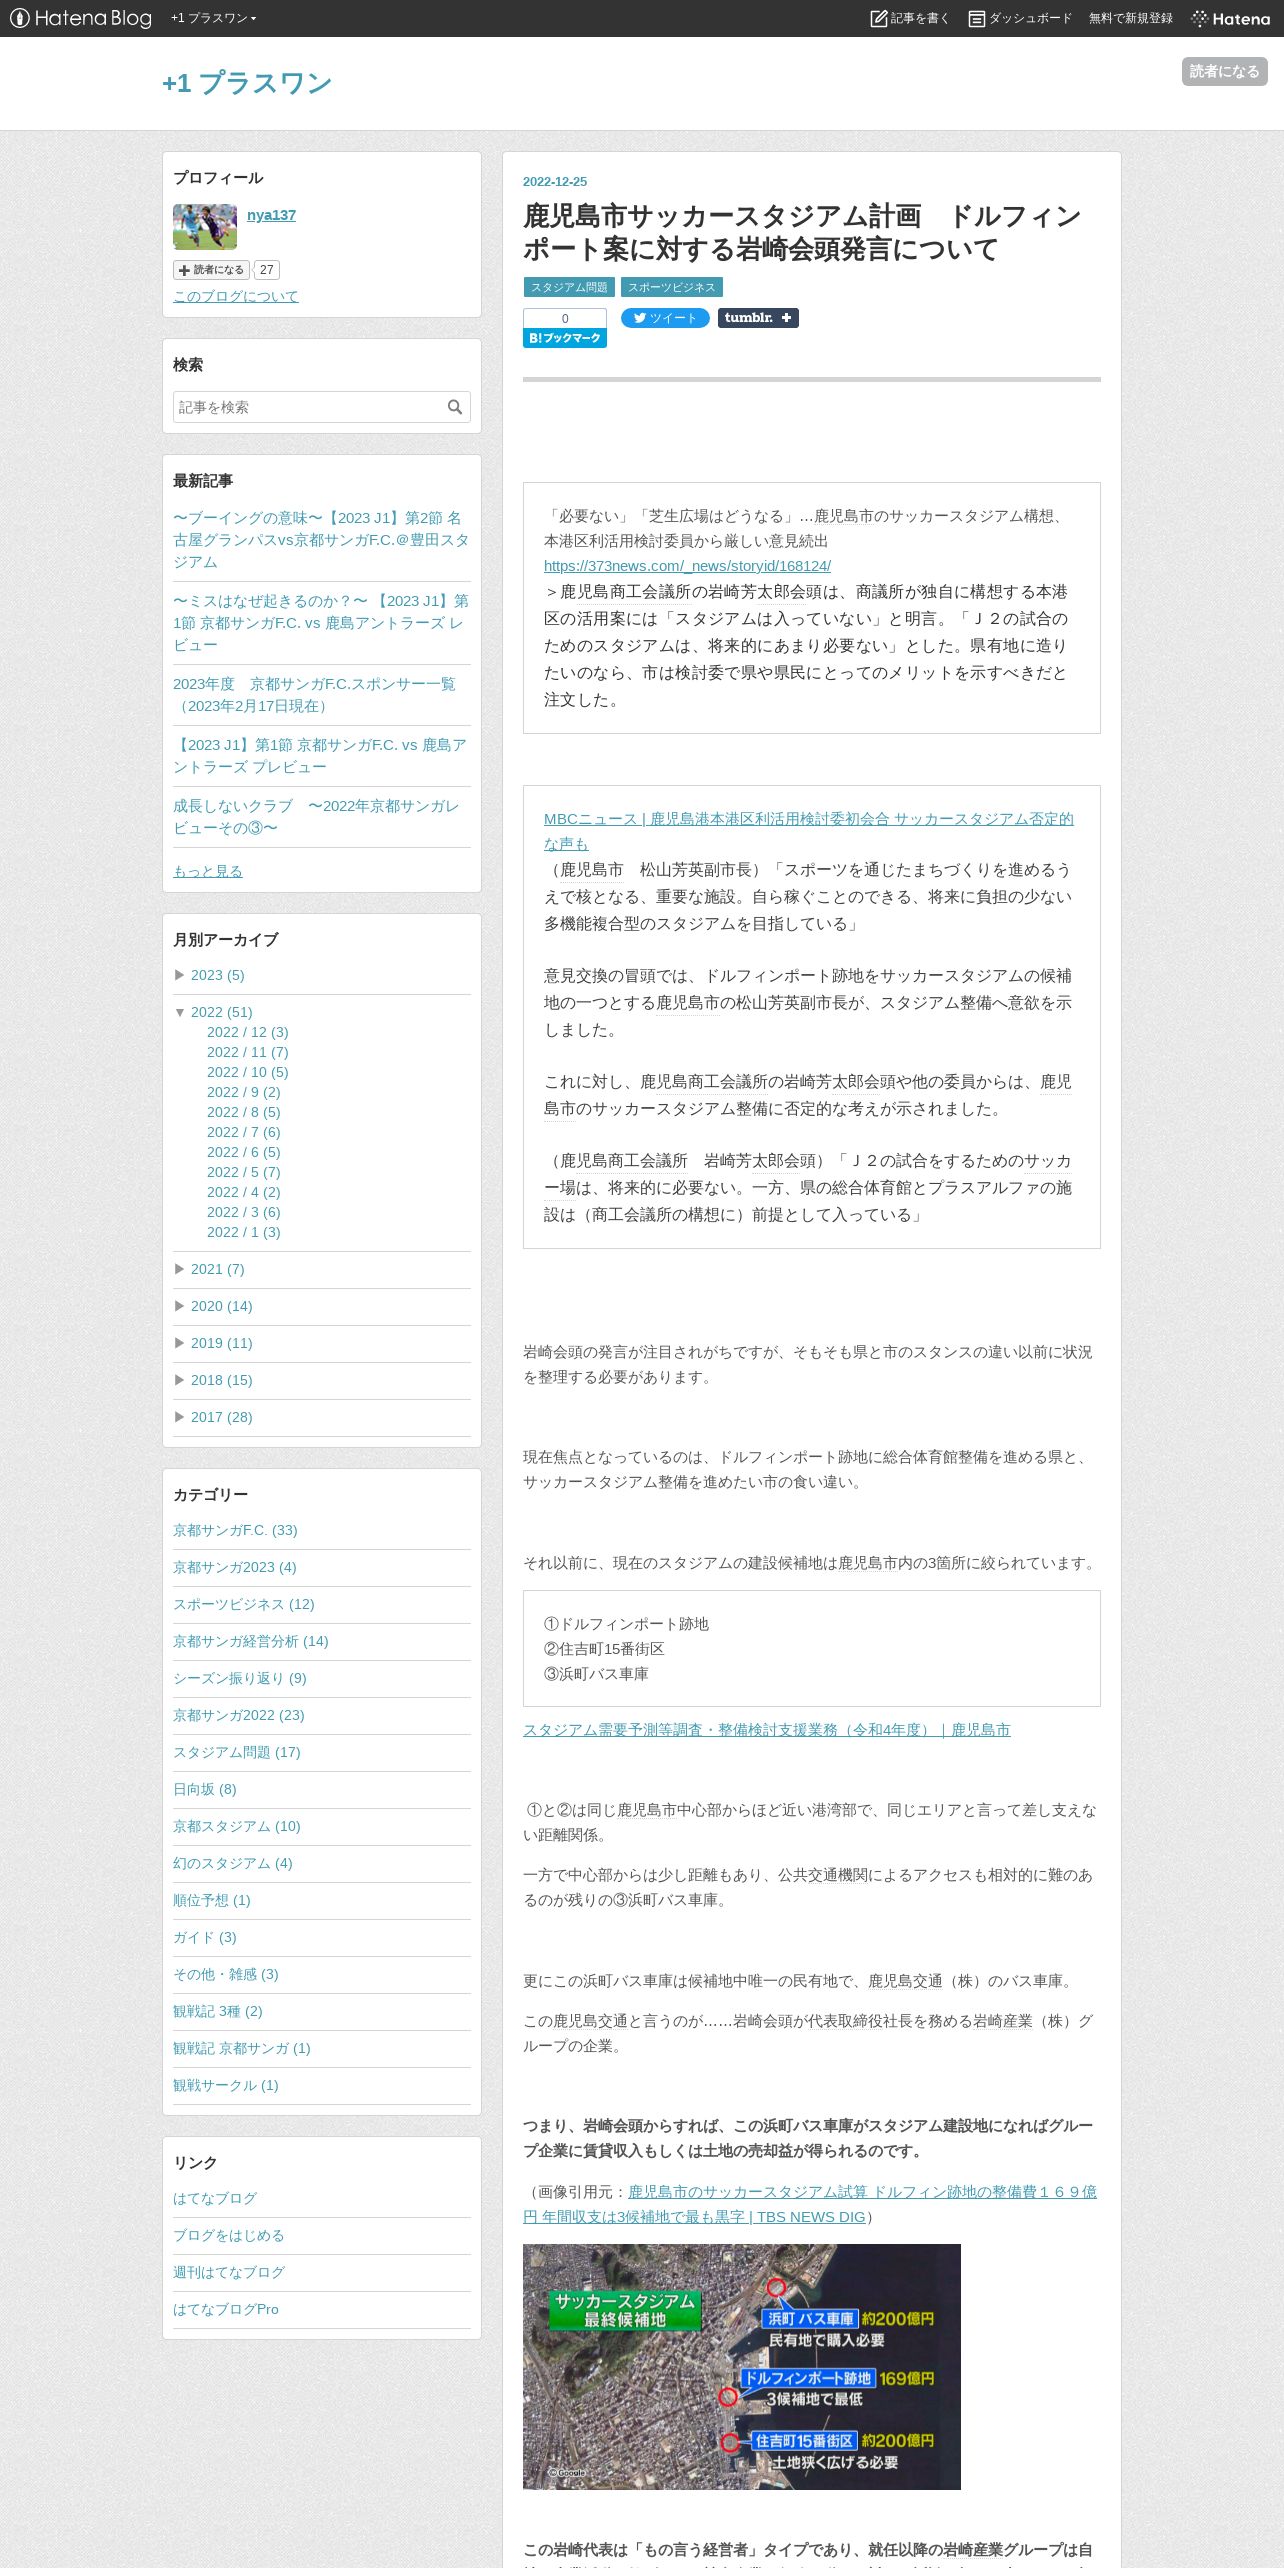Open the MBCニュース article link
The image size is (1284, 2568).
pos(808,831)
